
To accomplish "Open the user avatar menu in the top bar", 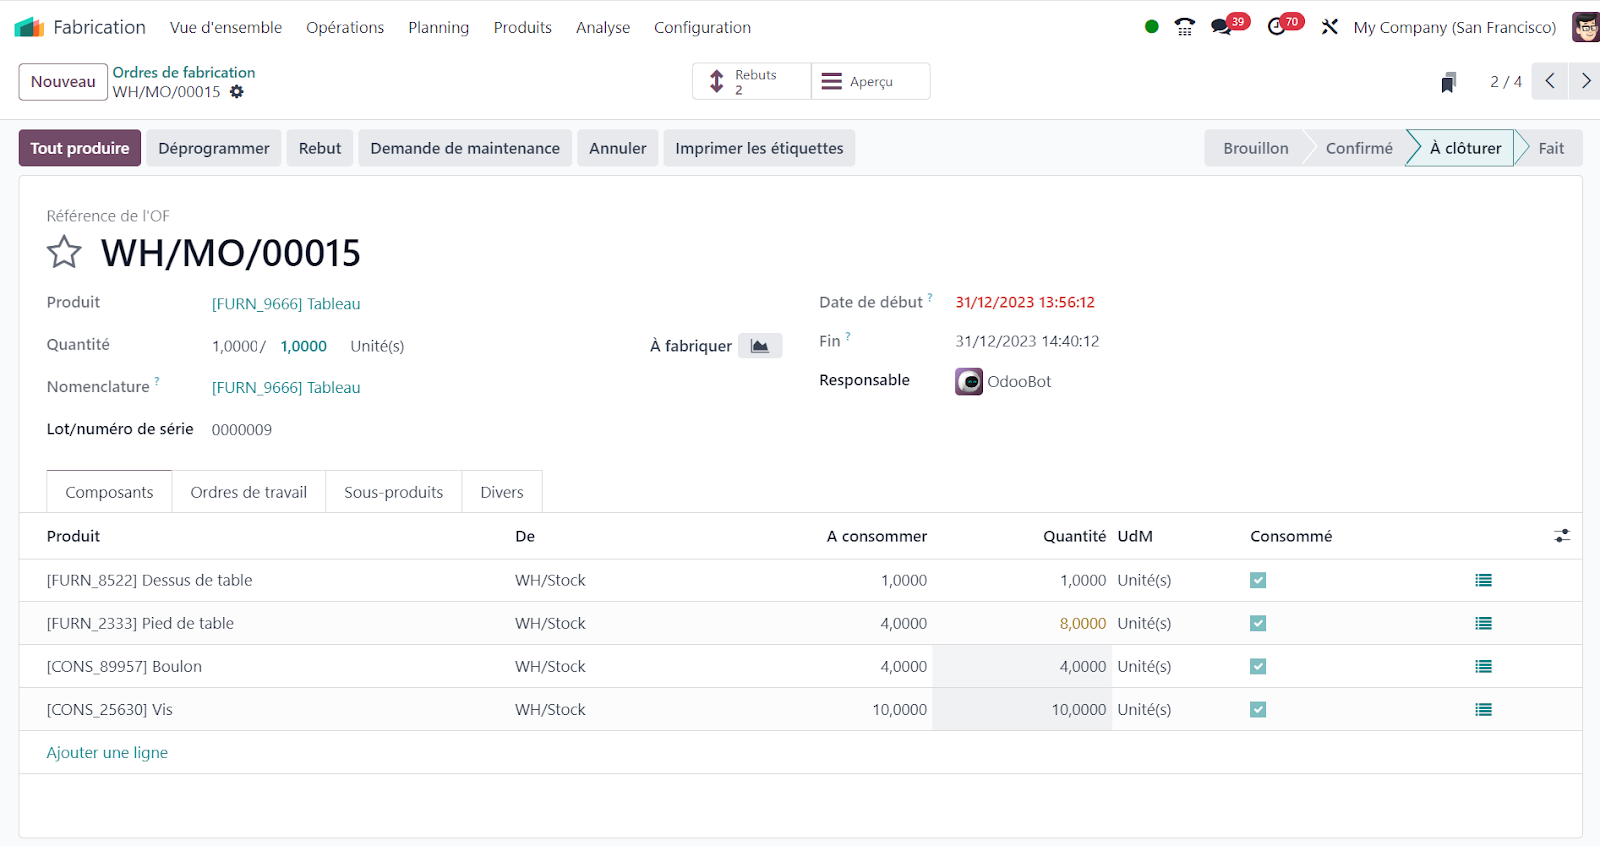I will (1585, 27).
